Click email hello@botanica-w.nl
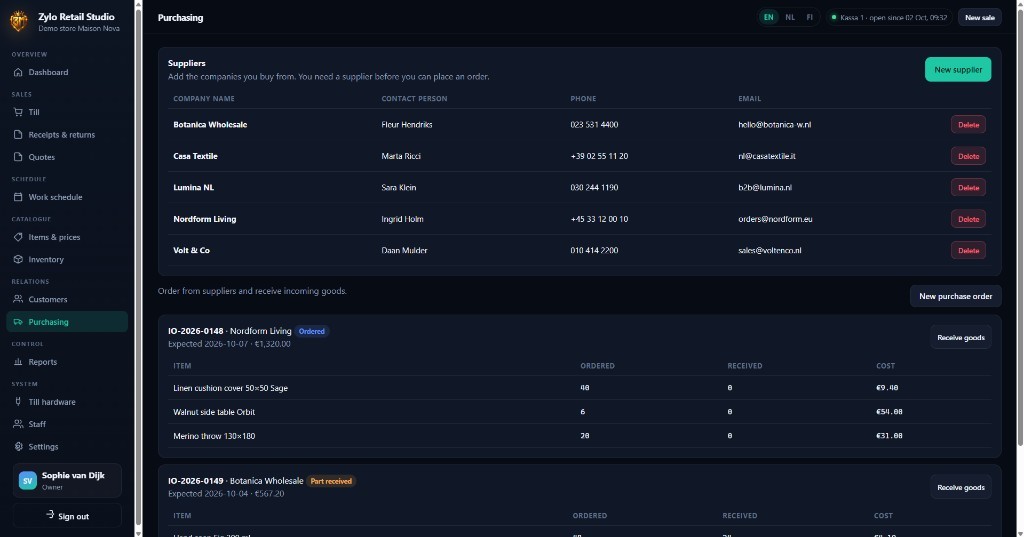Screen dimensions: 1024x537 (775, 125)
